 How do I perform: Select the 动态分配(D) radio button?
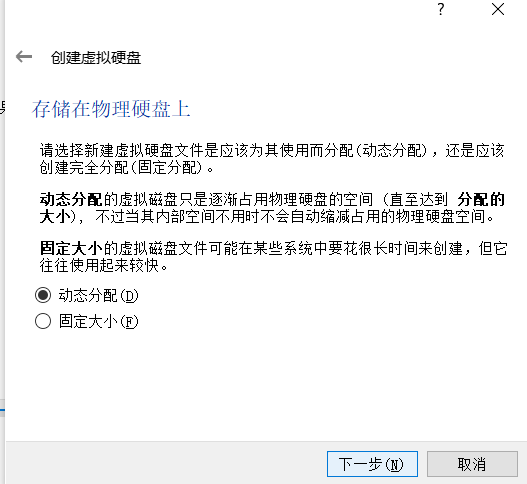(43, 295)
